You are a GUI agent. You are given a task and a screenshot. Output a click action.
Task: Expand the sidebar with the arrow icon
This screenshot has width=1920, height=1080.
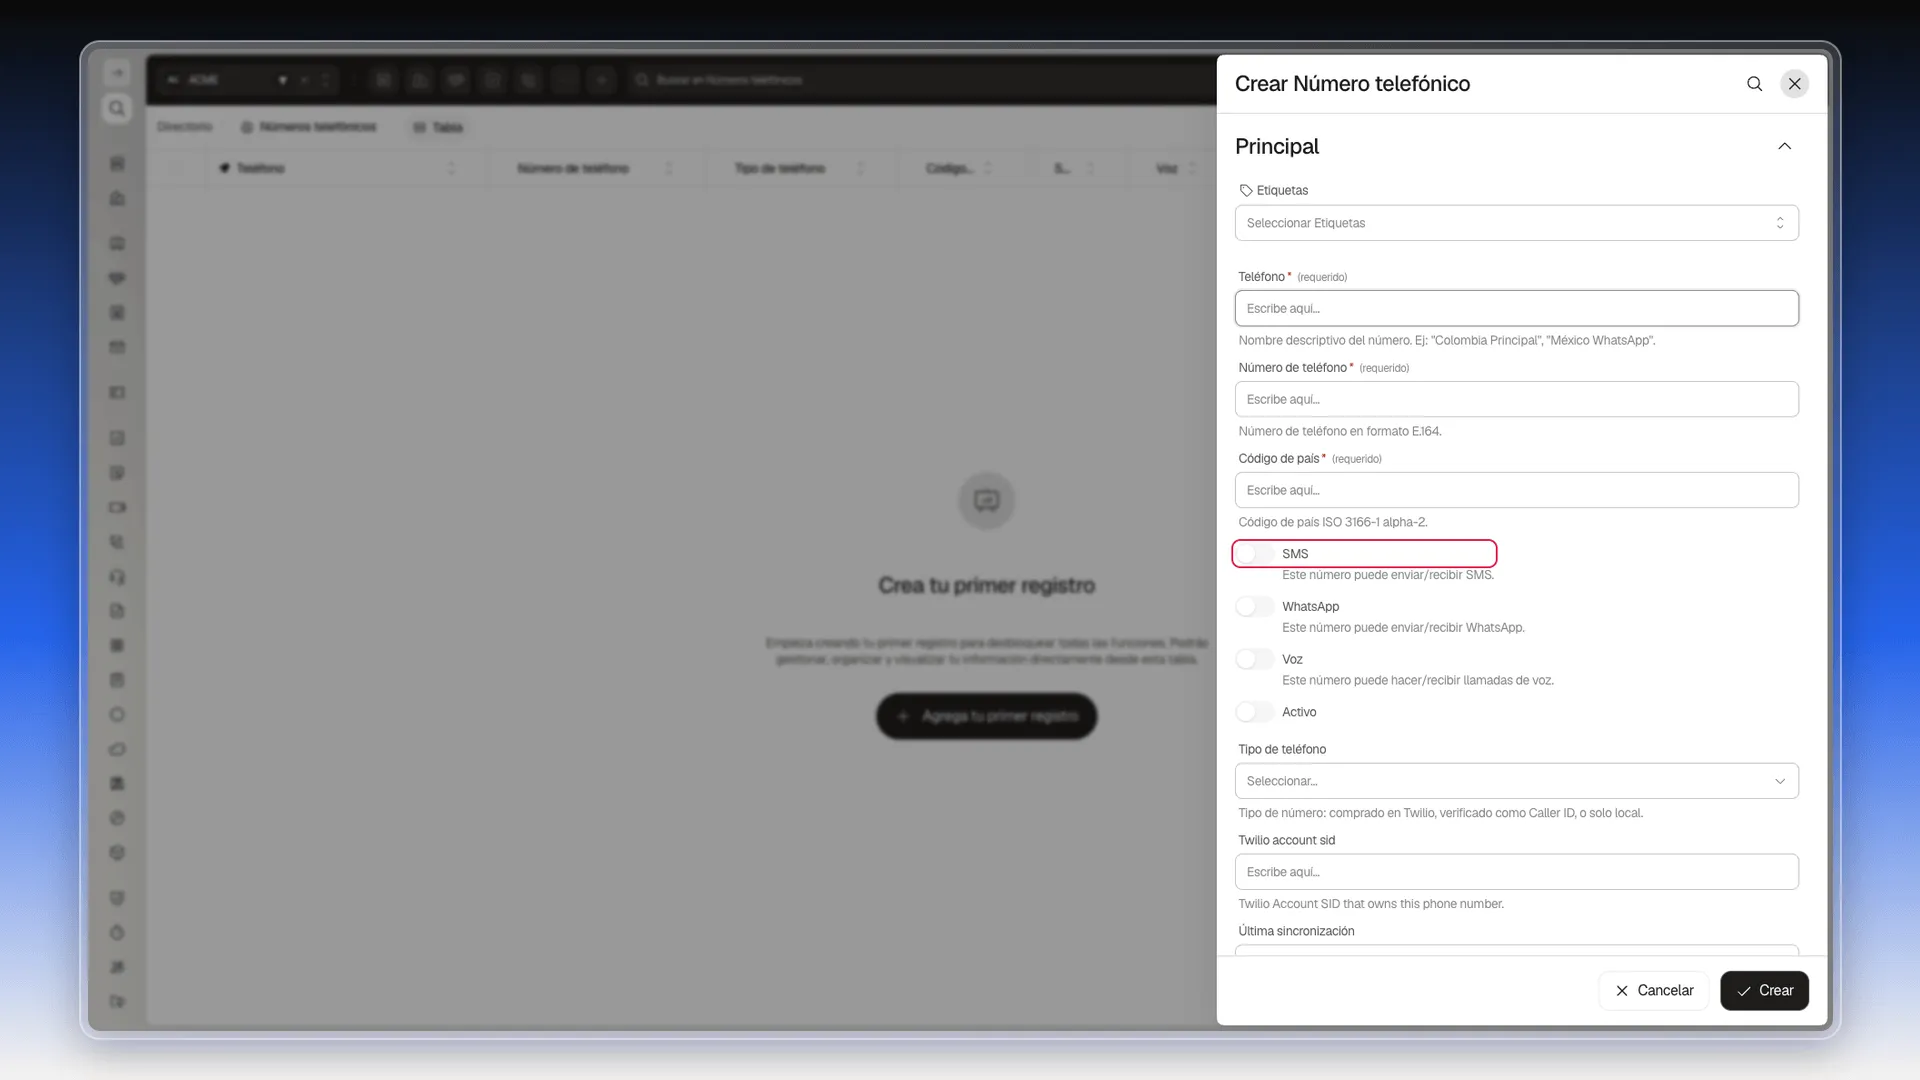(117, 73)
